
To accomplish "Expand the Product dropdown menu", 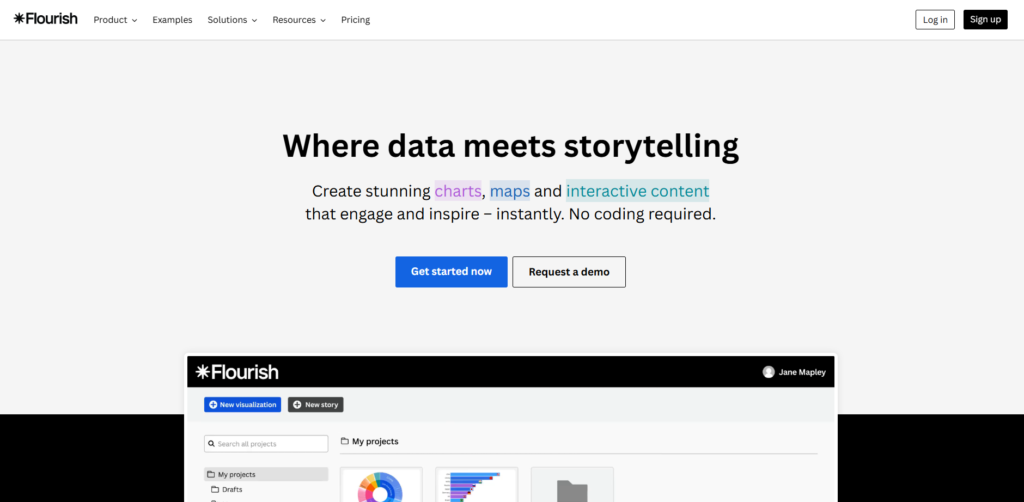I will (115, 20).
